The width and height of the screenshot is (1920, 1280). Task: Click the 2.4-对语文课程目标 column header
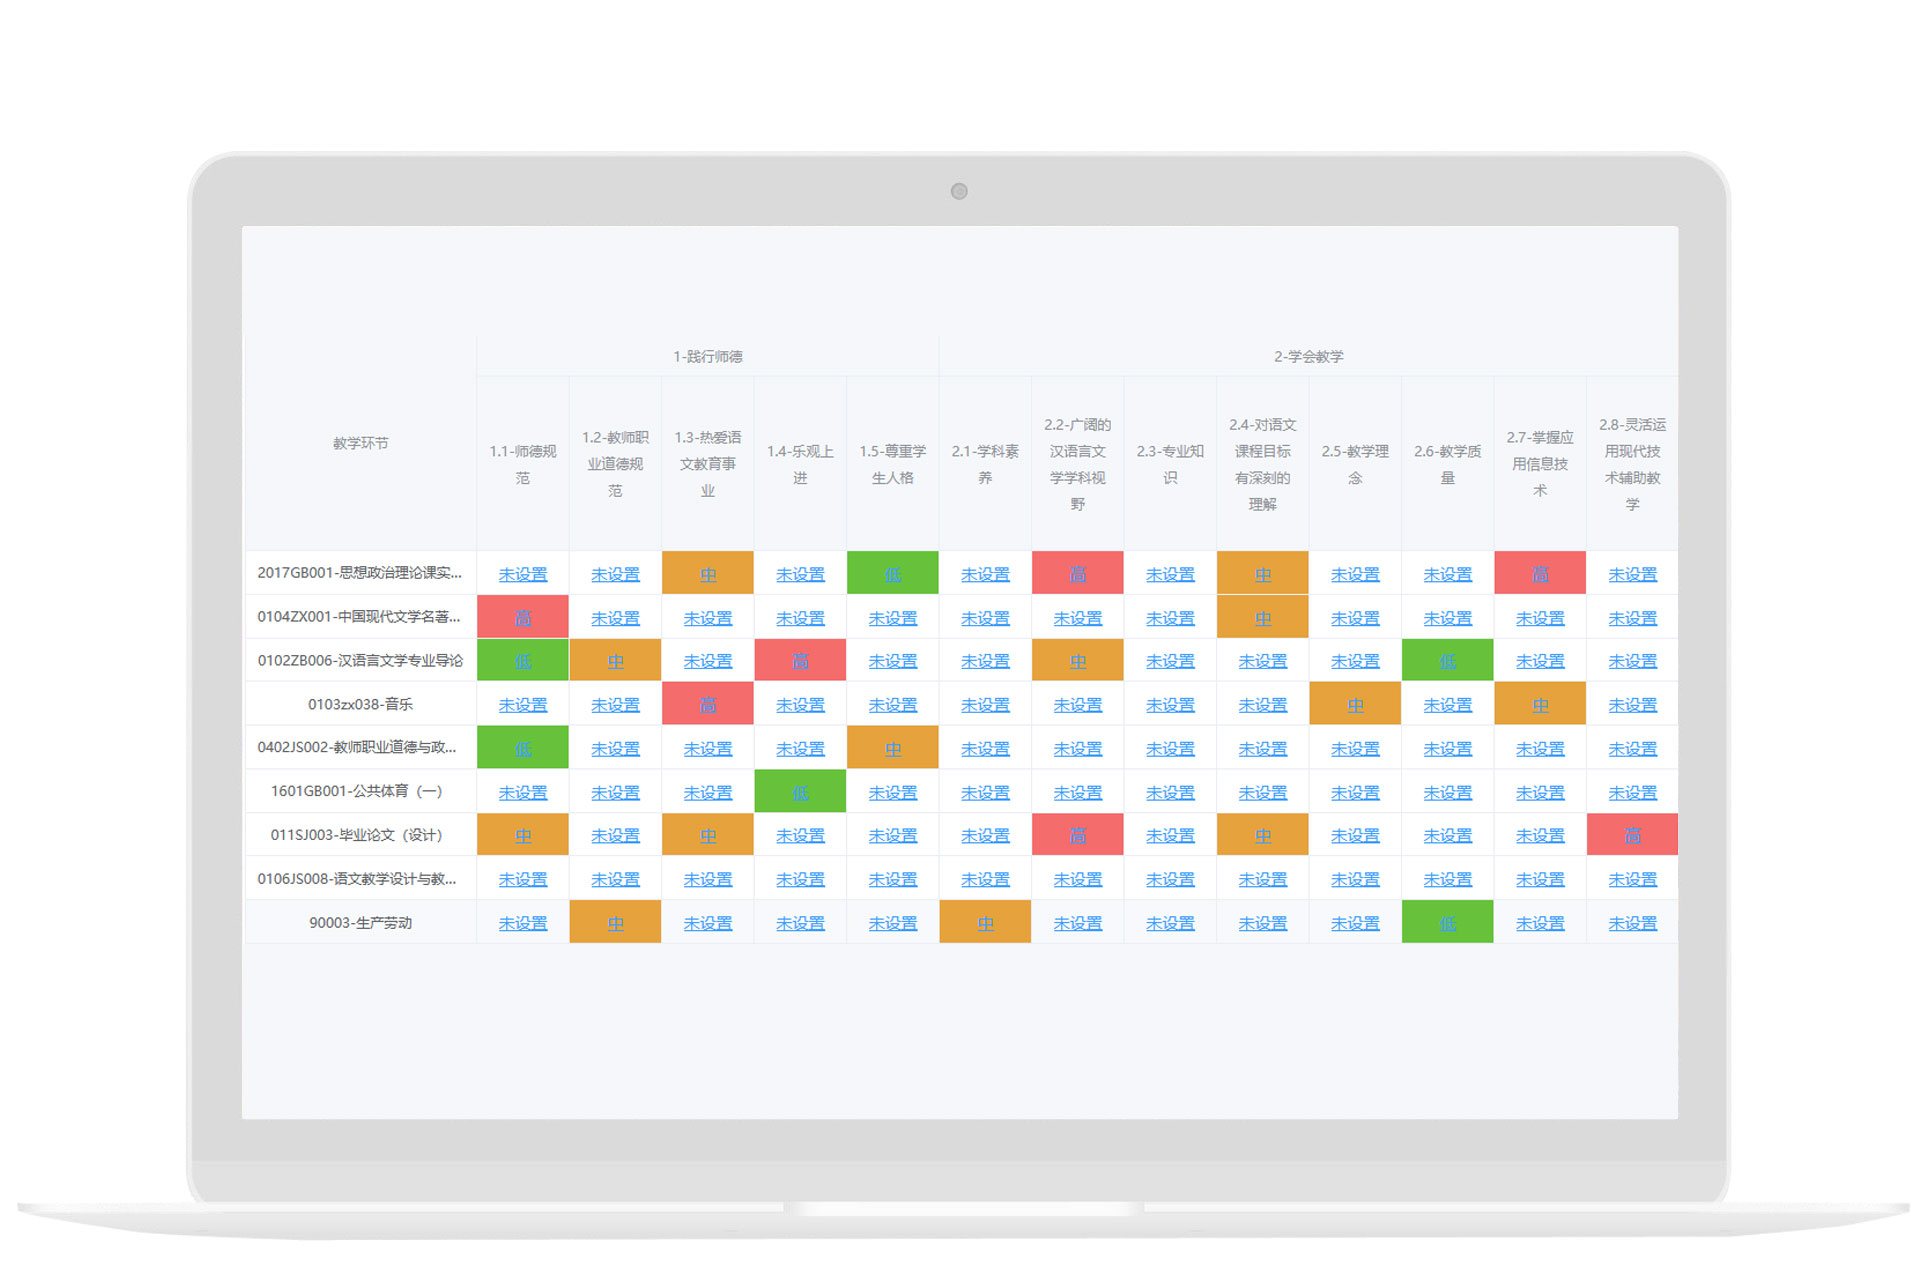[1262, 464]
